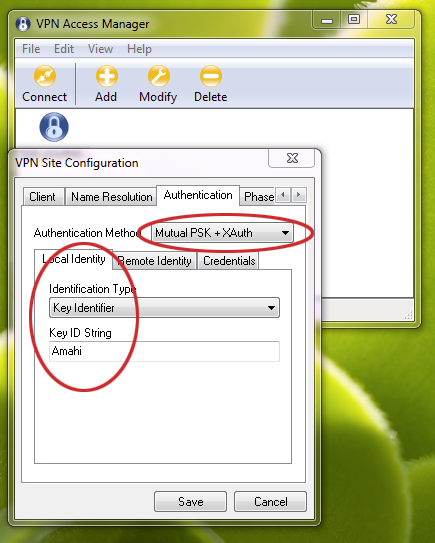Cancel the VPN site configuration dialog

click(x=270, y=501)
